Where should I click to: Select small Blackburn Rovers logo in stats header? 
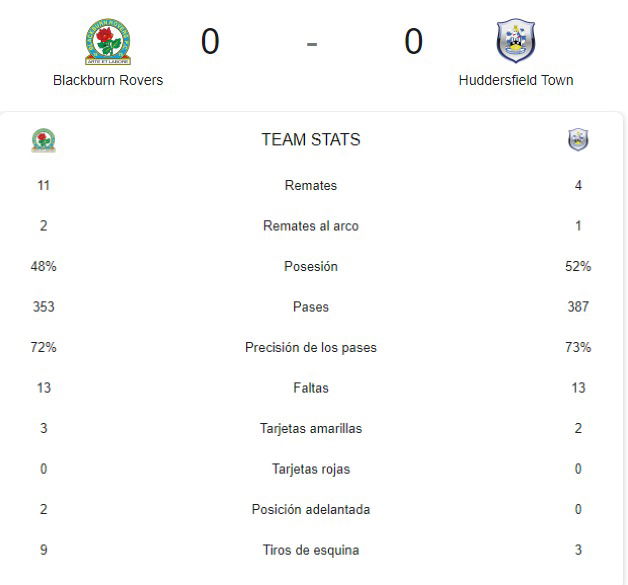(x=44, y=140)
